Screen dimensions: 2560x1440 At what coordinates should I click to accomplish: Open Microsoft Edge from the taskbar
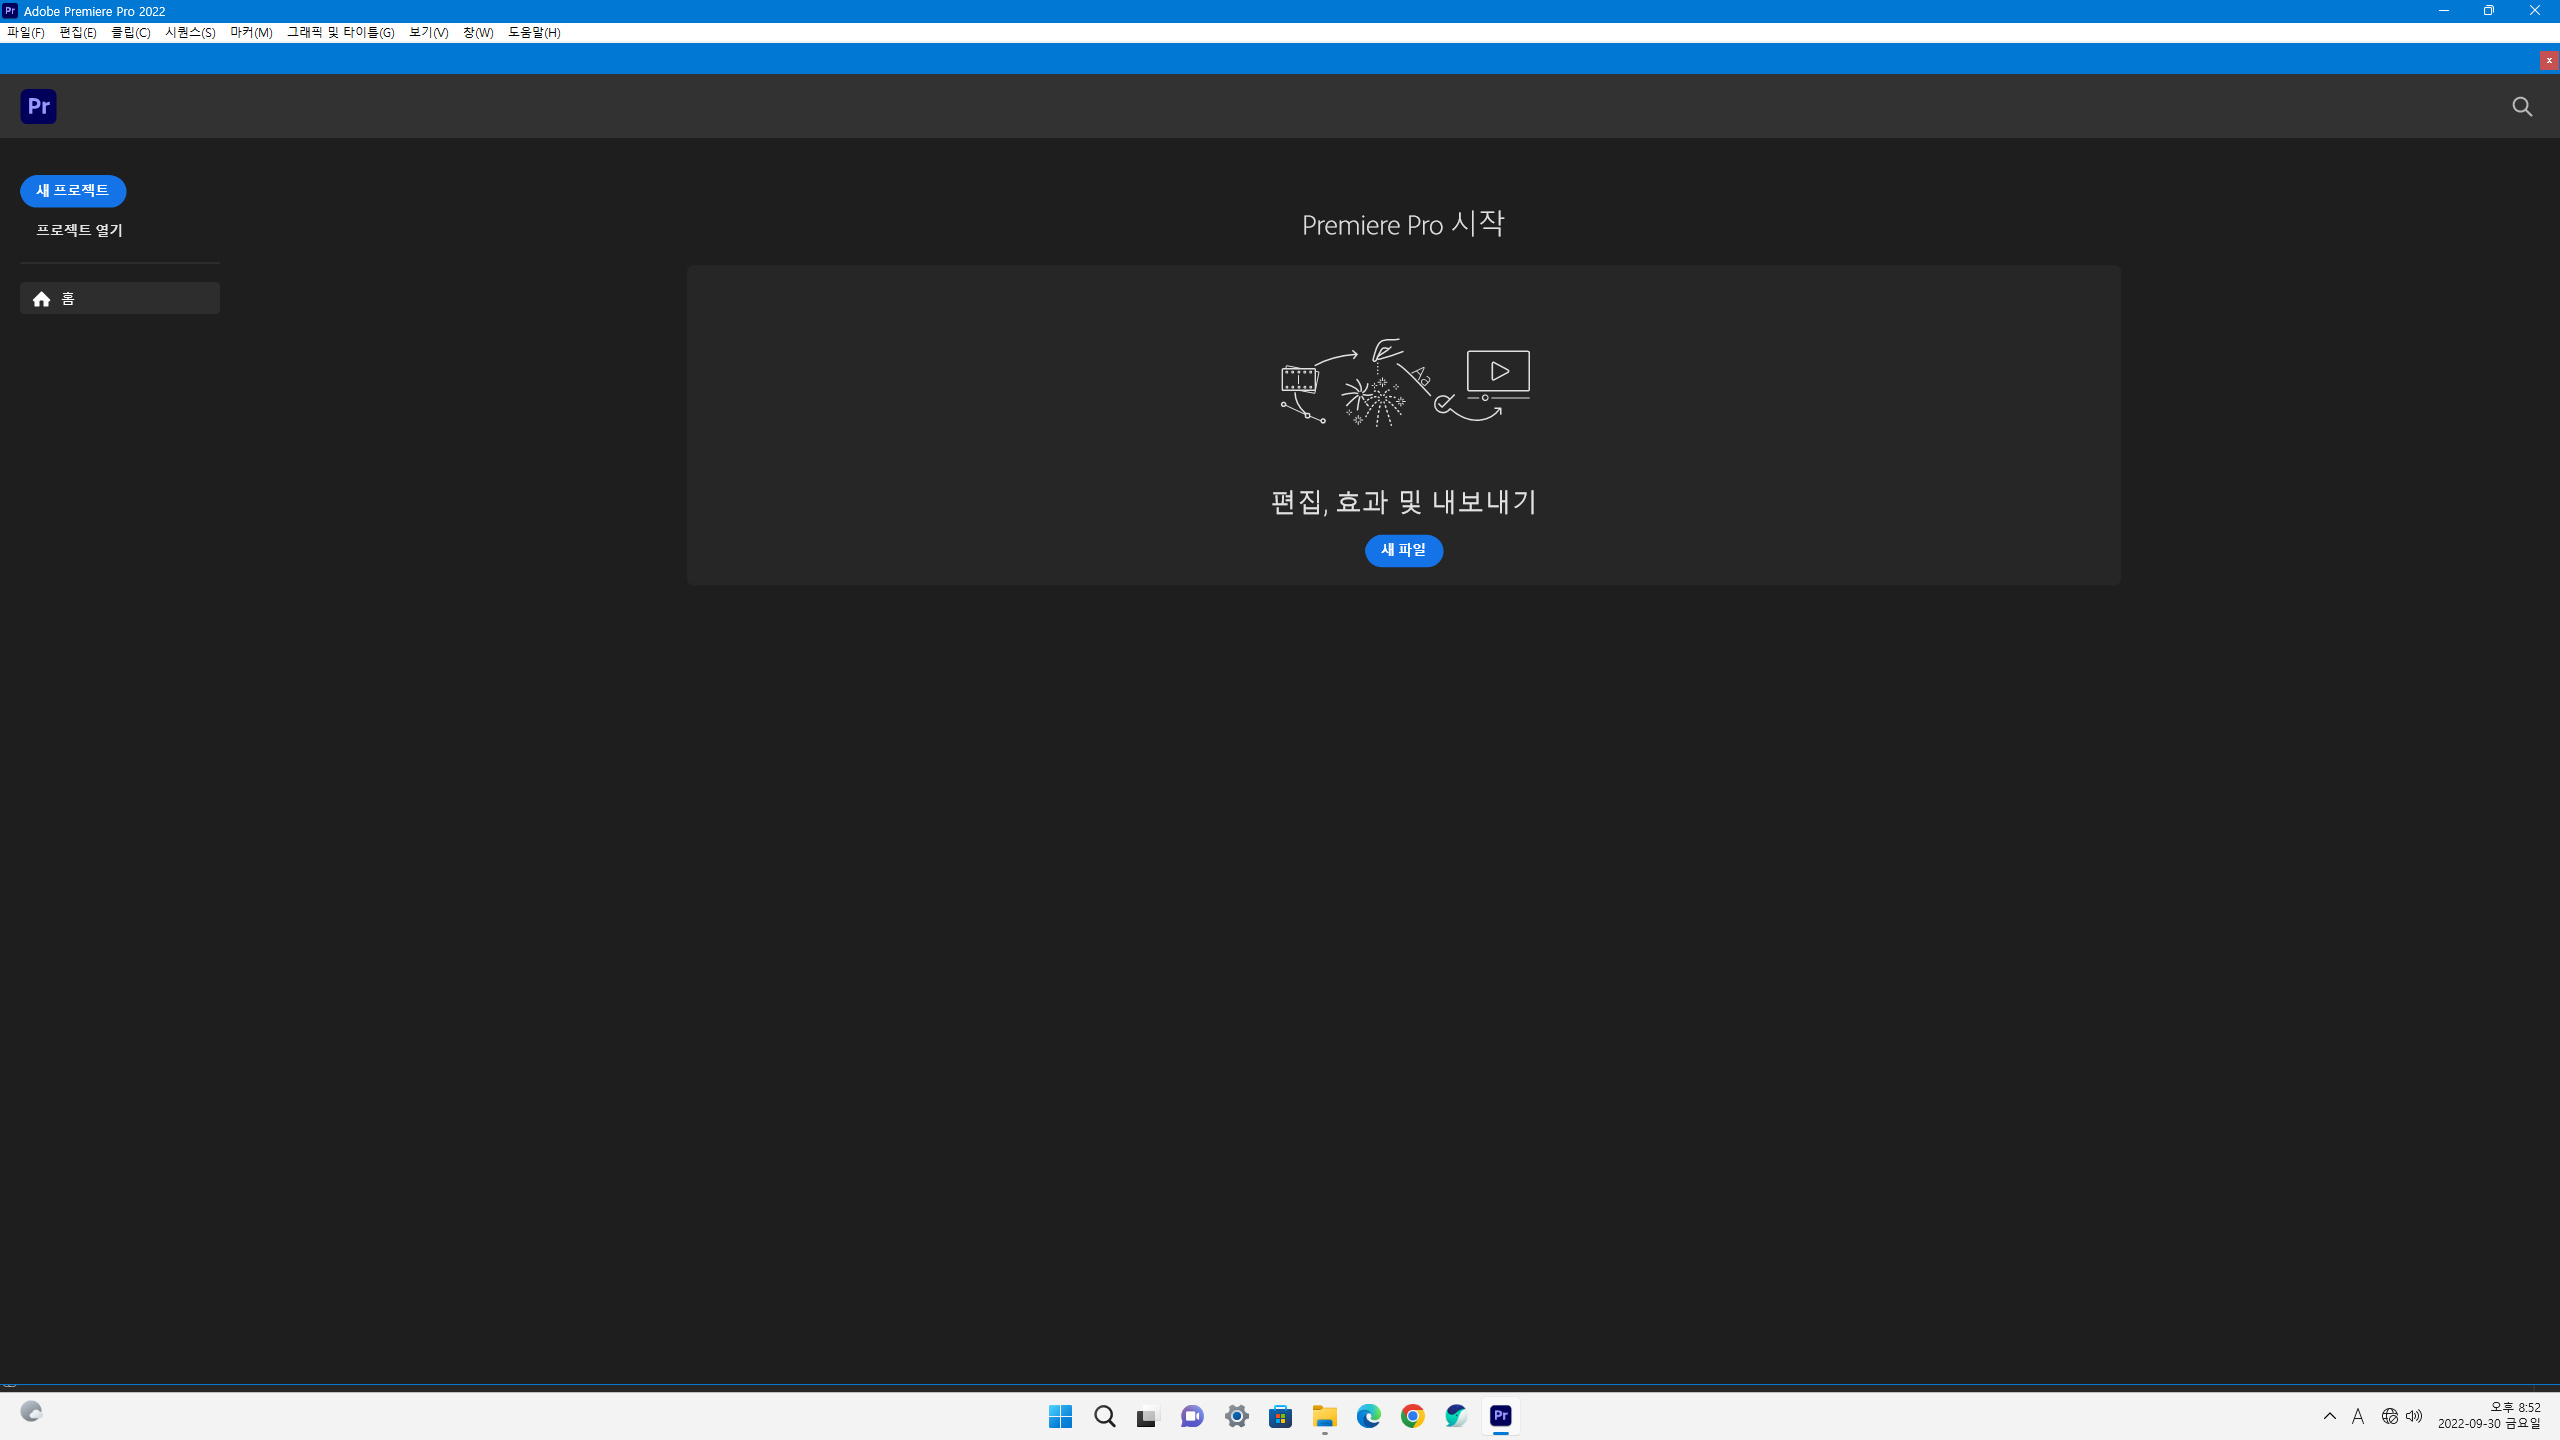1368,1416
